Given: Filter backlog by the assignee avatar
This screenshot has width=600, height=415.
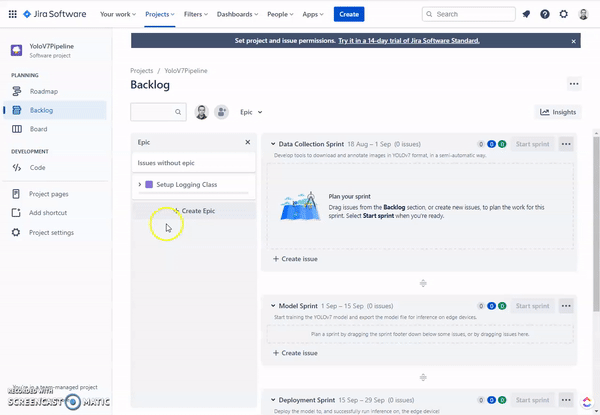Looking at the screenshot, I should tap(202, 112).
